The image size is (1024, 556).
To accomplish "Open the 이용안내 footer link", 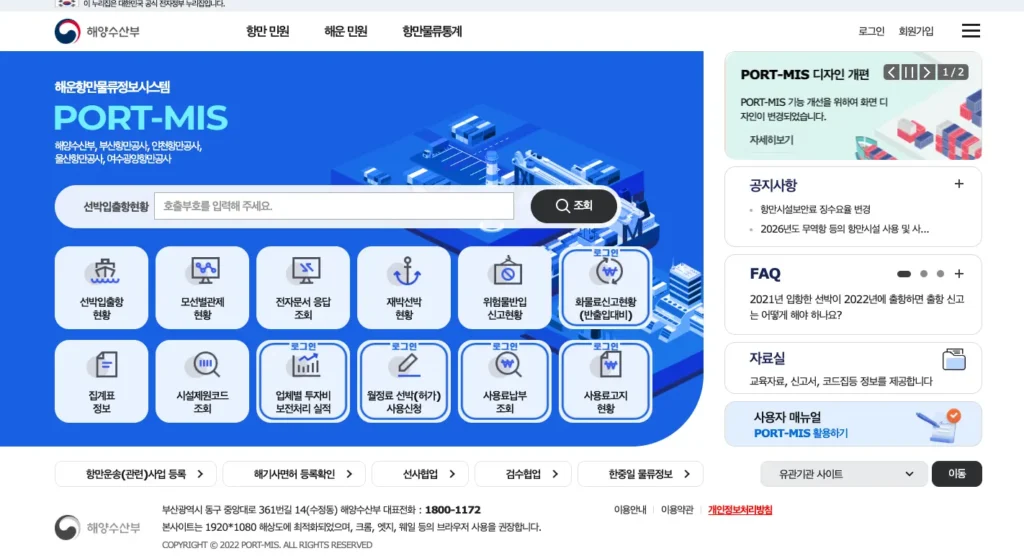I will (630, 510).
